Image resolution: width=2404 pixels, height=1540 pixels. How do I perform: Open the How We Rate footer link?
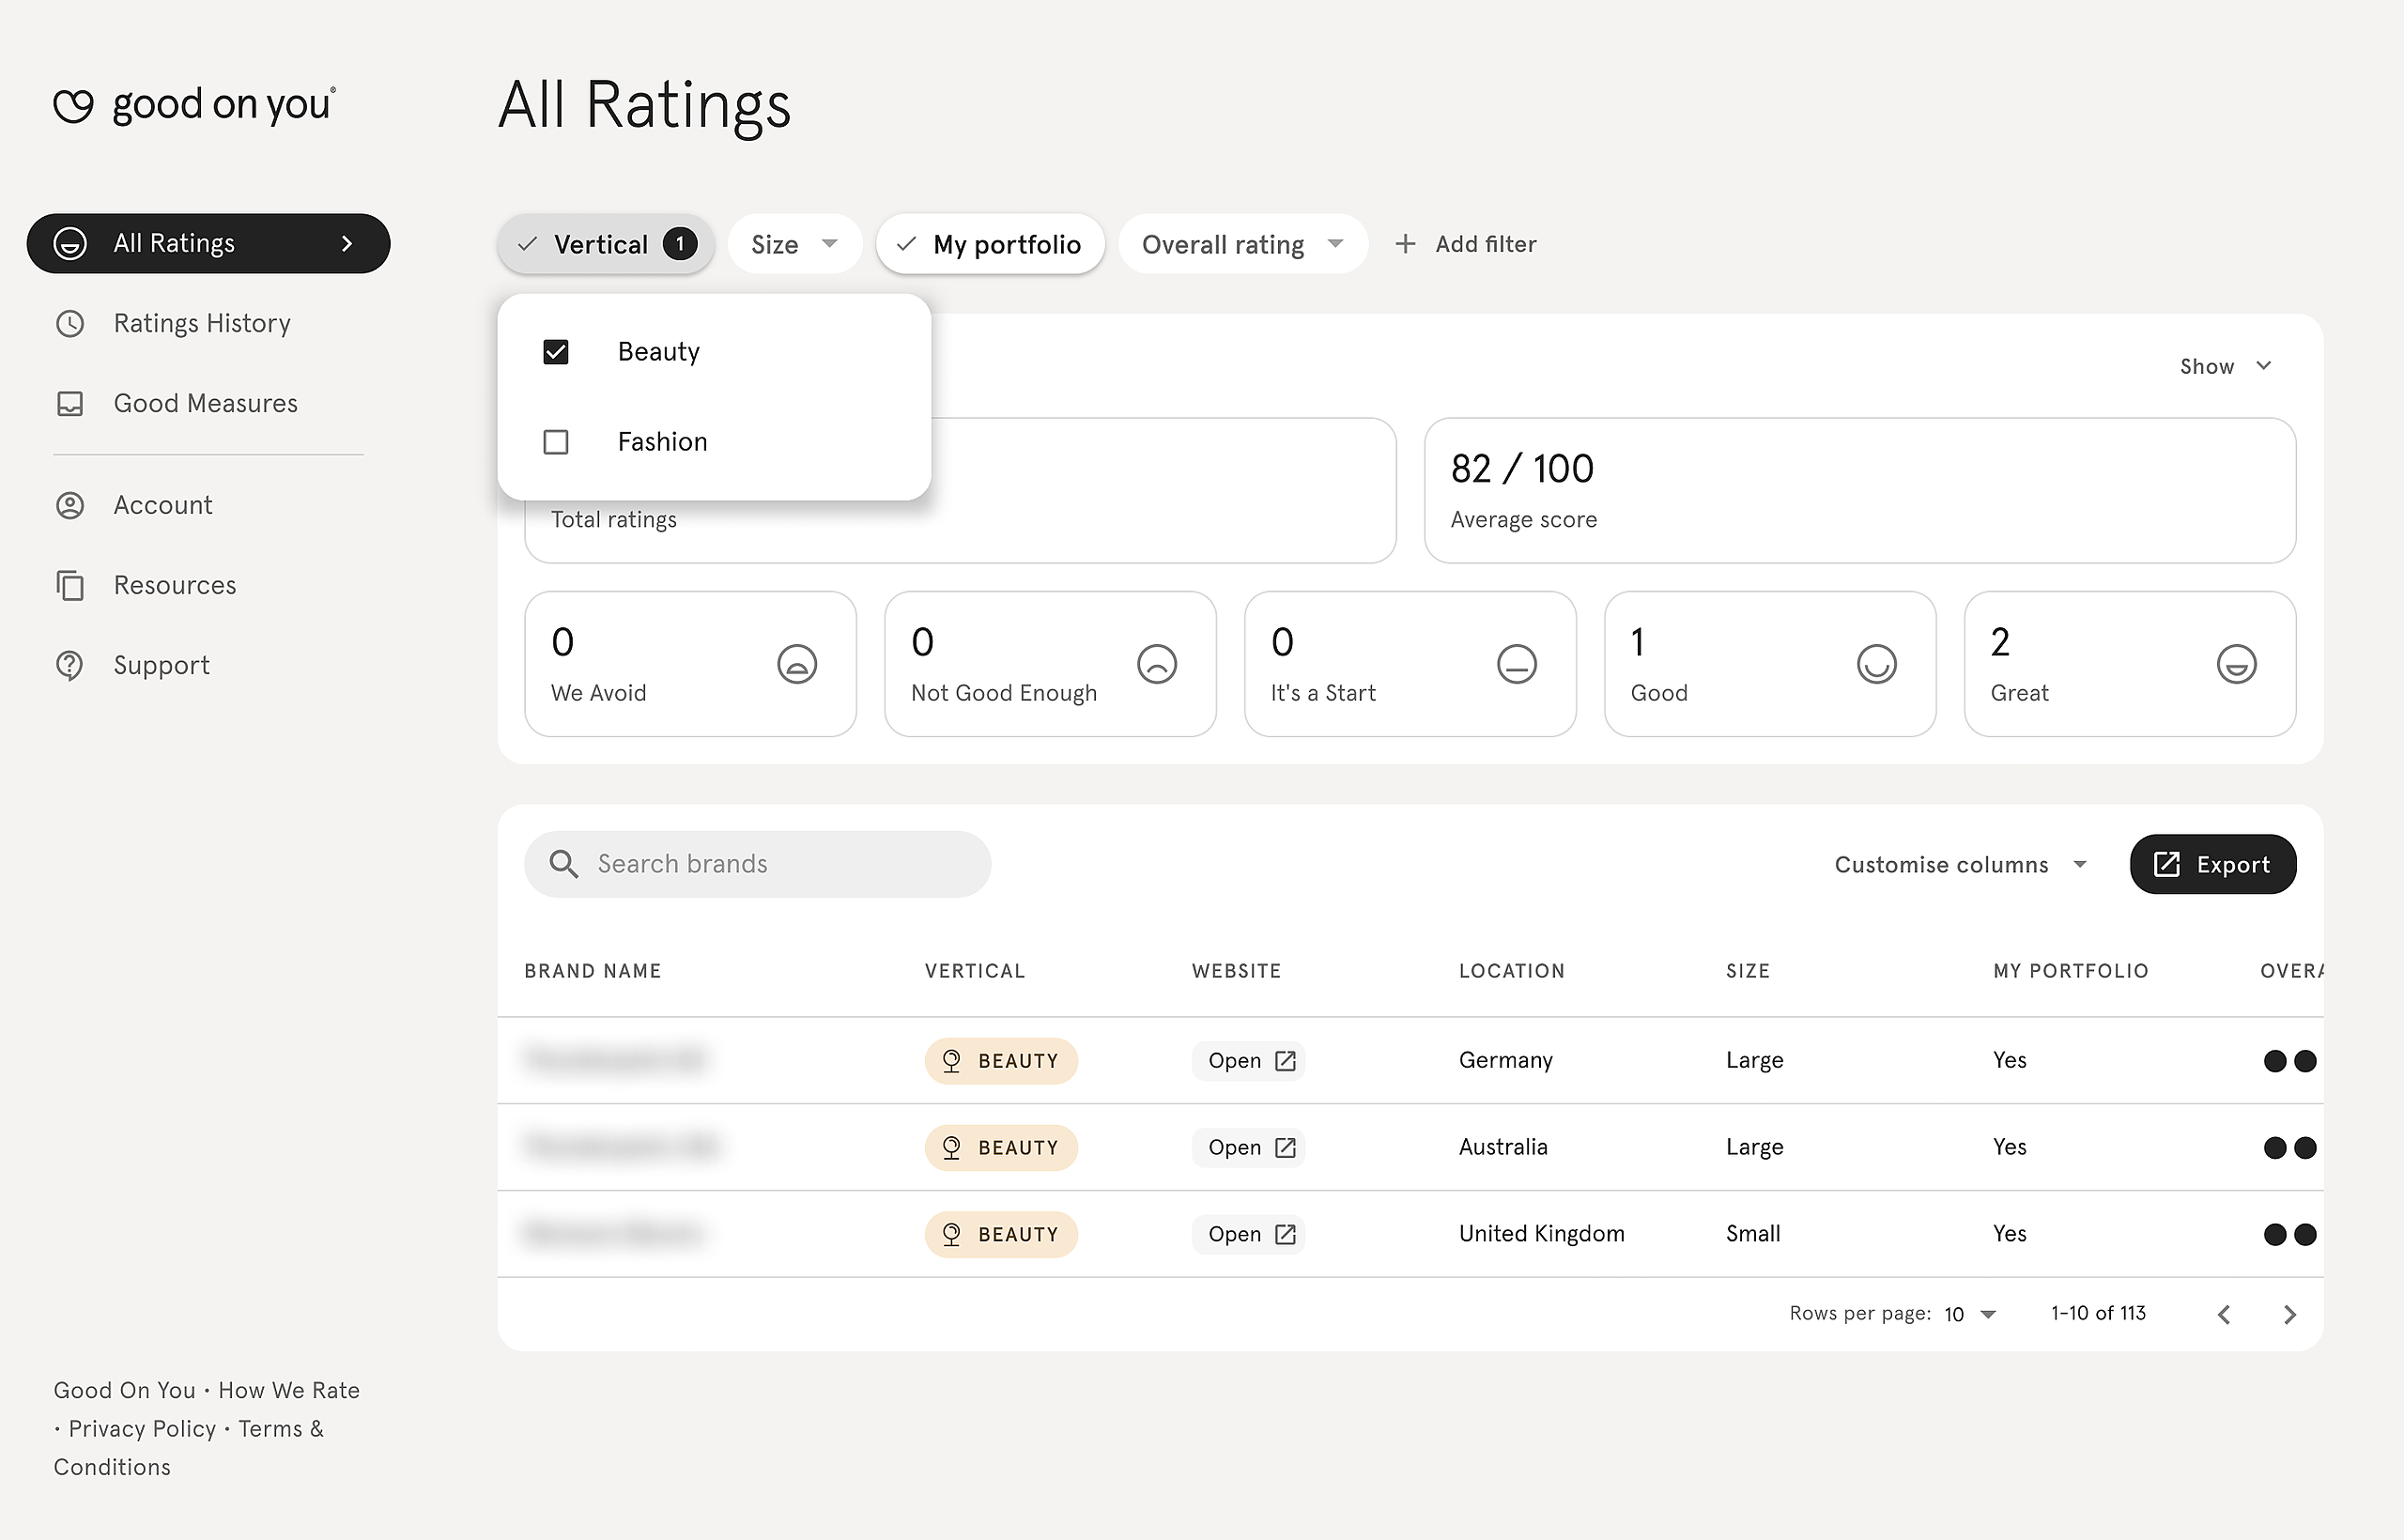coord(289,1390)
